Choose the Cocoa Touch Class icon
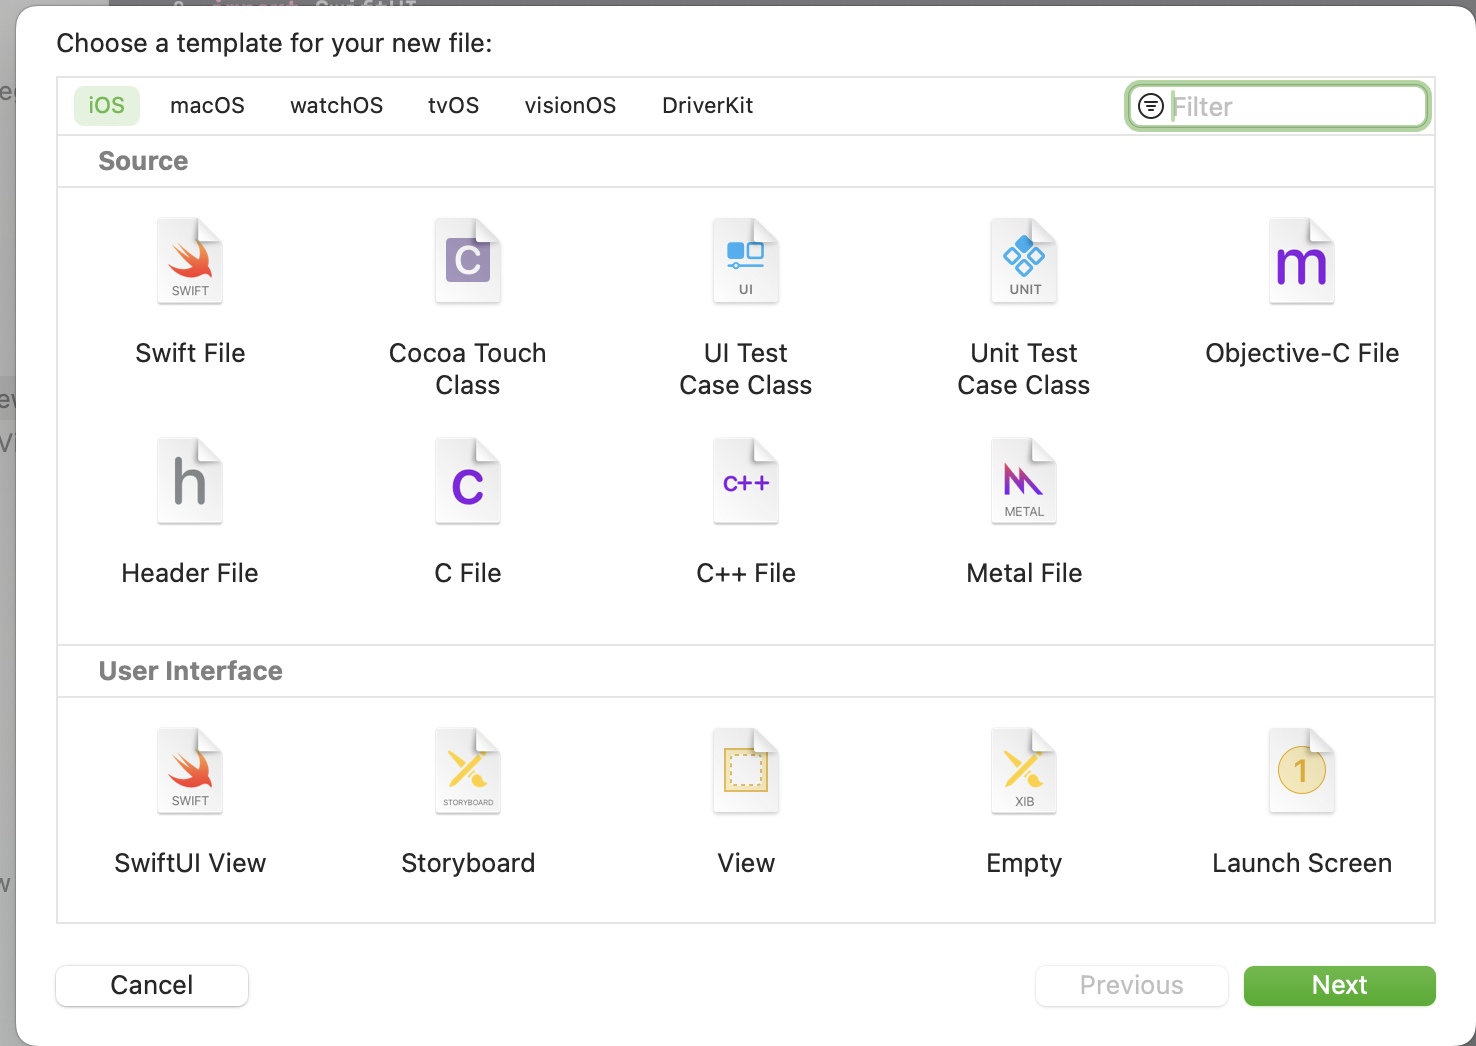 (468, 261)
